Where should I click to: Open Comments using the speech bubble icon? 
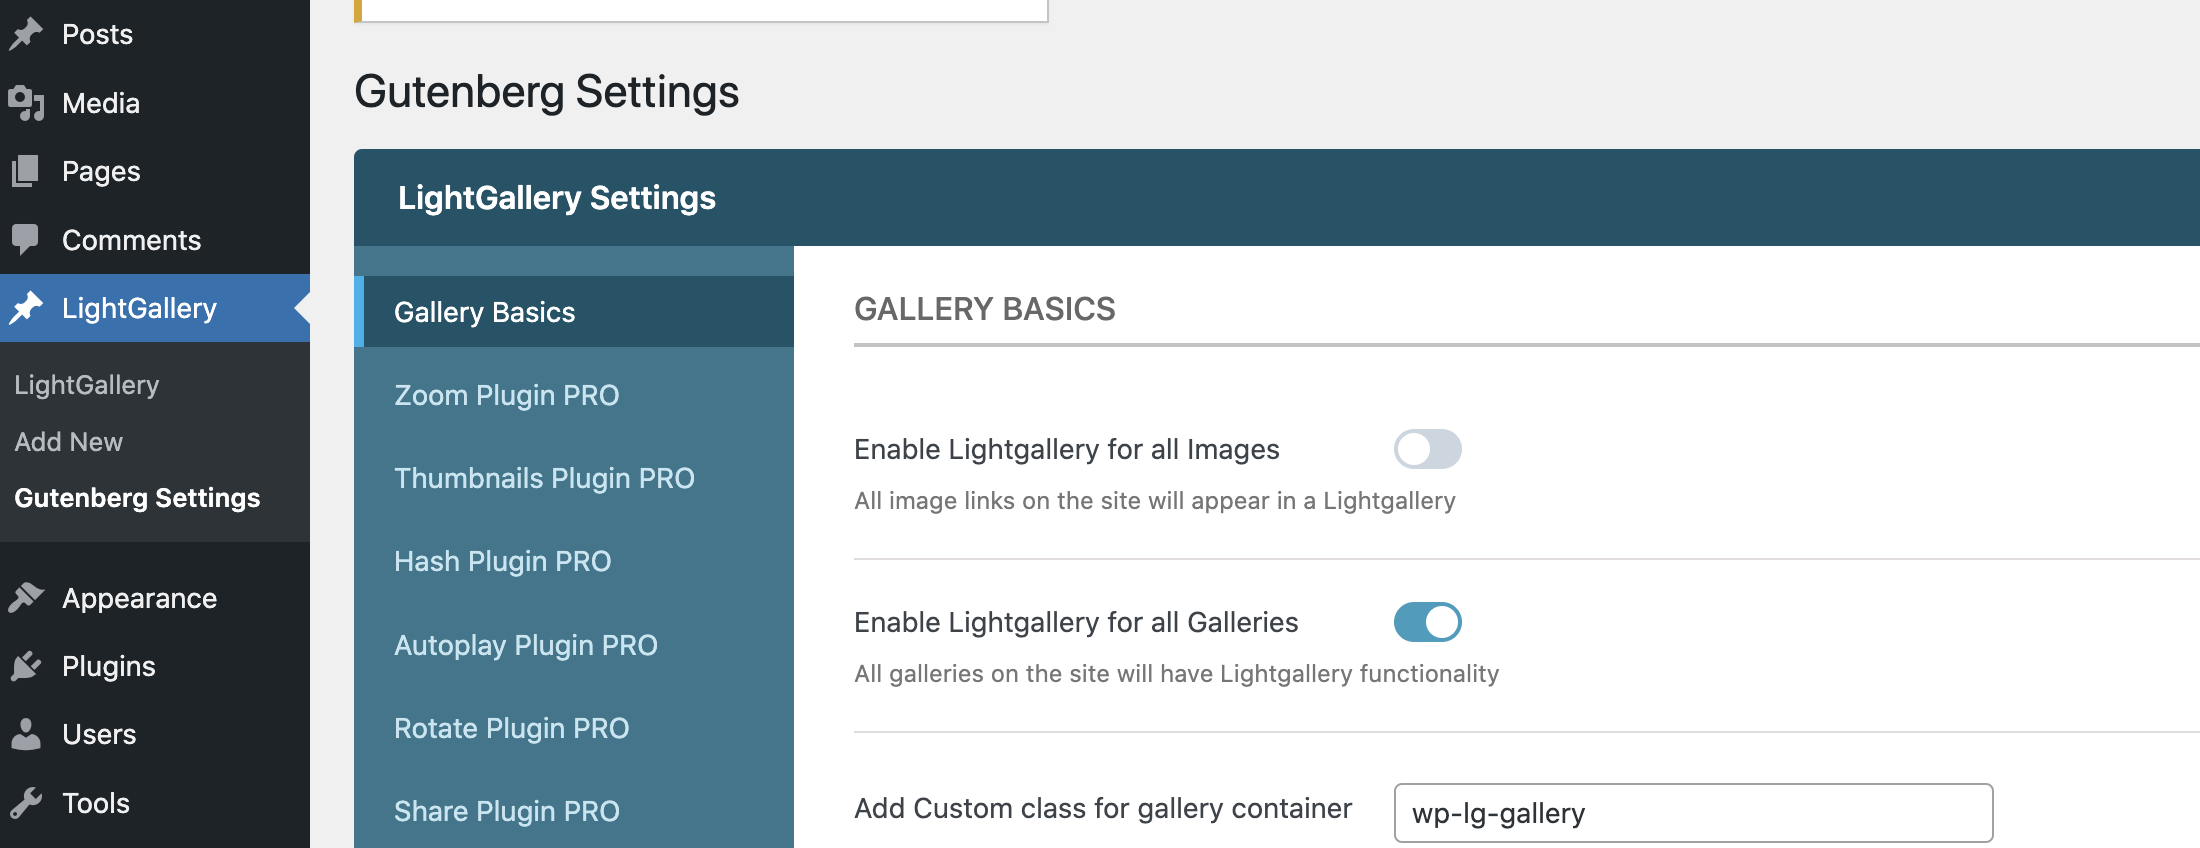(x=27, y=239)
